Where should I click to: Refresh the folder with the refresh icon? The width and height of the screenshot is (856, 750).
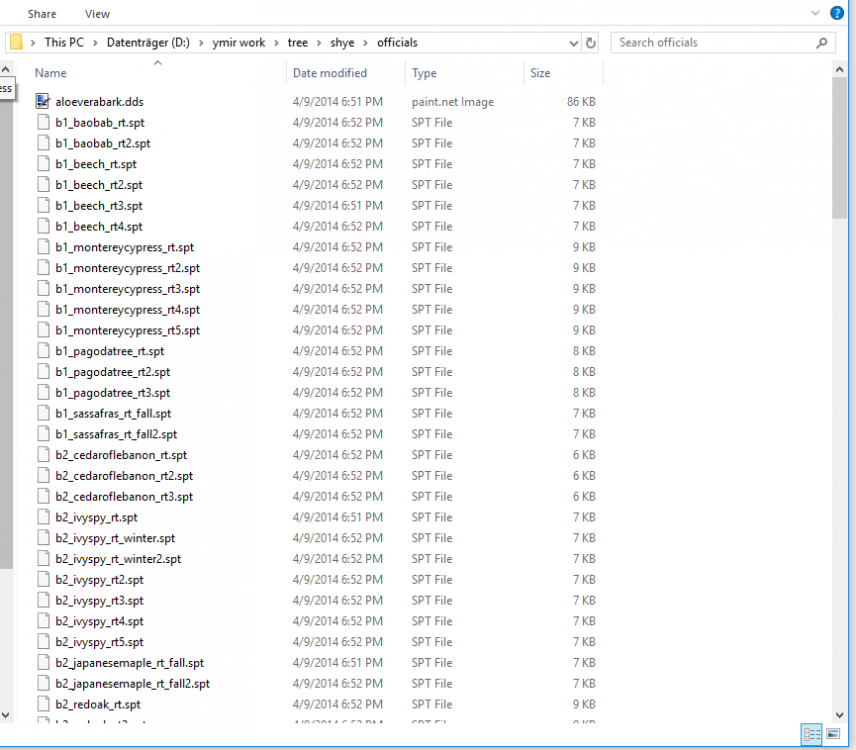(x=590, y=42)
